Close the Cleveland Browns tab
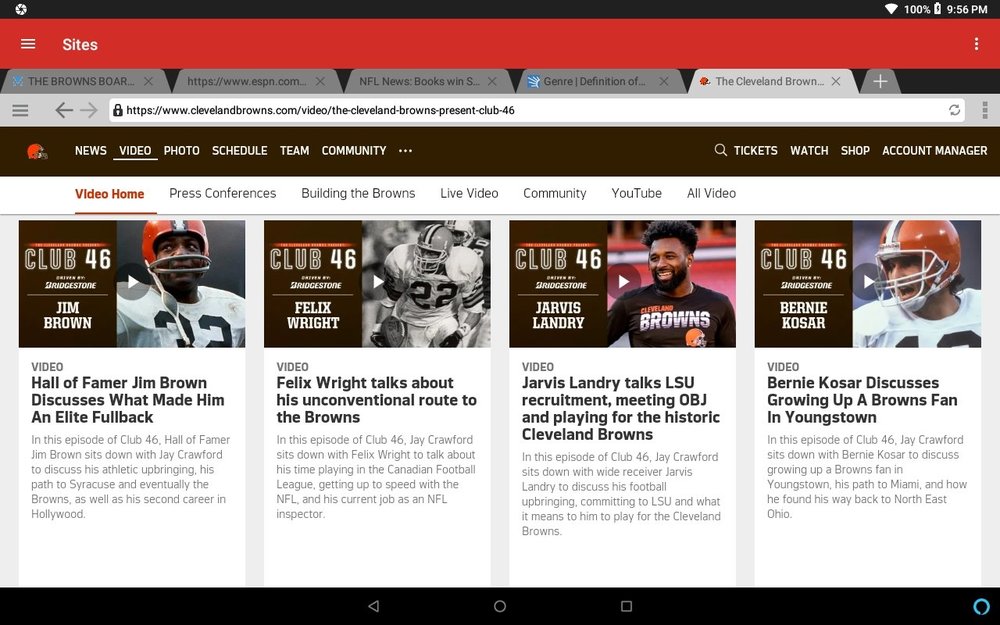The height and width of the screenshot is (625, 1000). [x=836, y=82]
